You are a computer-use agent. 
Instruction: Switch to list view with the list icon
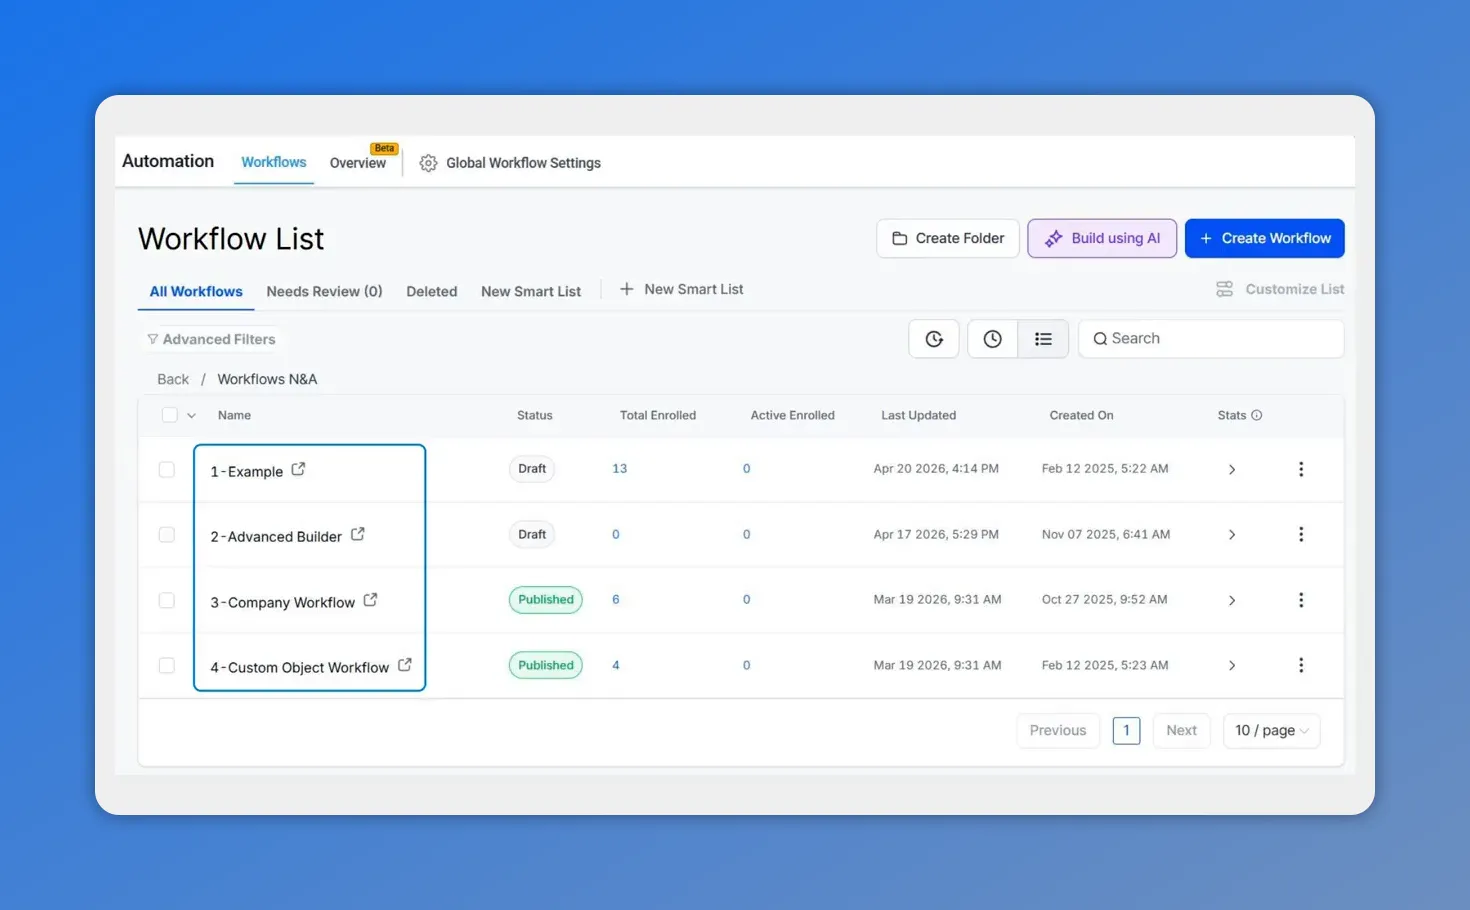(1043, 338)
